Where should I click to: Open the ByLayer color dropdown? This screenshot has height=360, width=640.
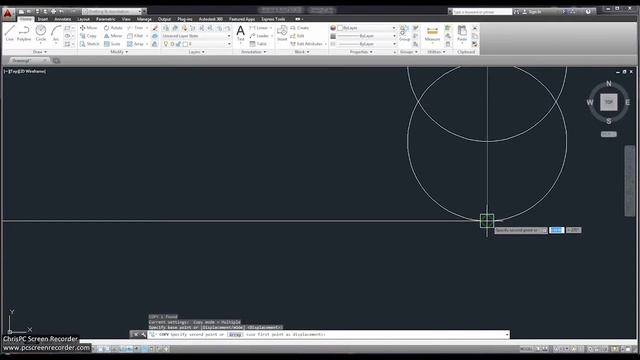click(x=366, y=28)
